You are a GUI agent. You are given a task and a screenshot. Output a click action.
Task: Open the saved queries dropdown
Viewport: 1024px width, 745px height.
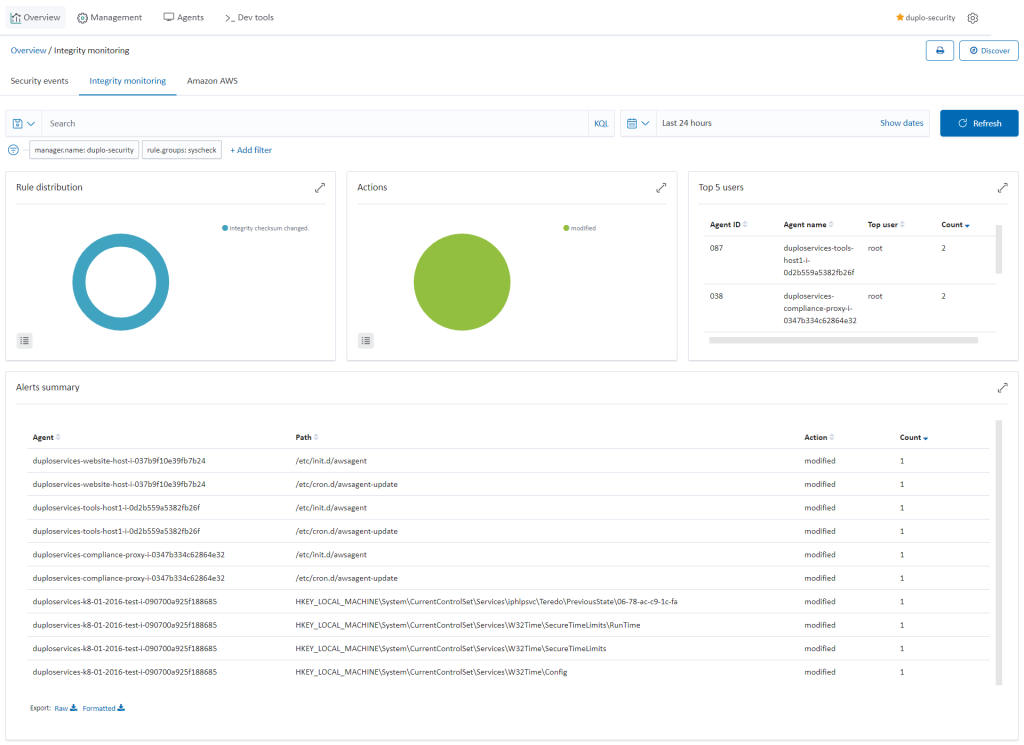tap(24, 123)
